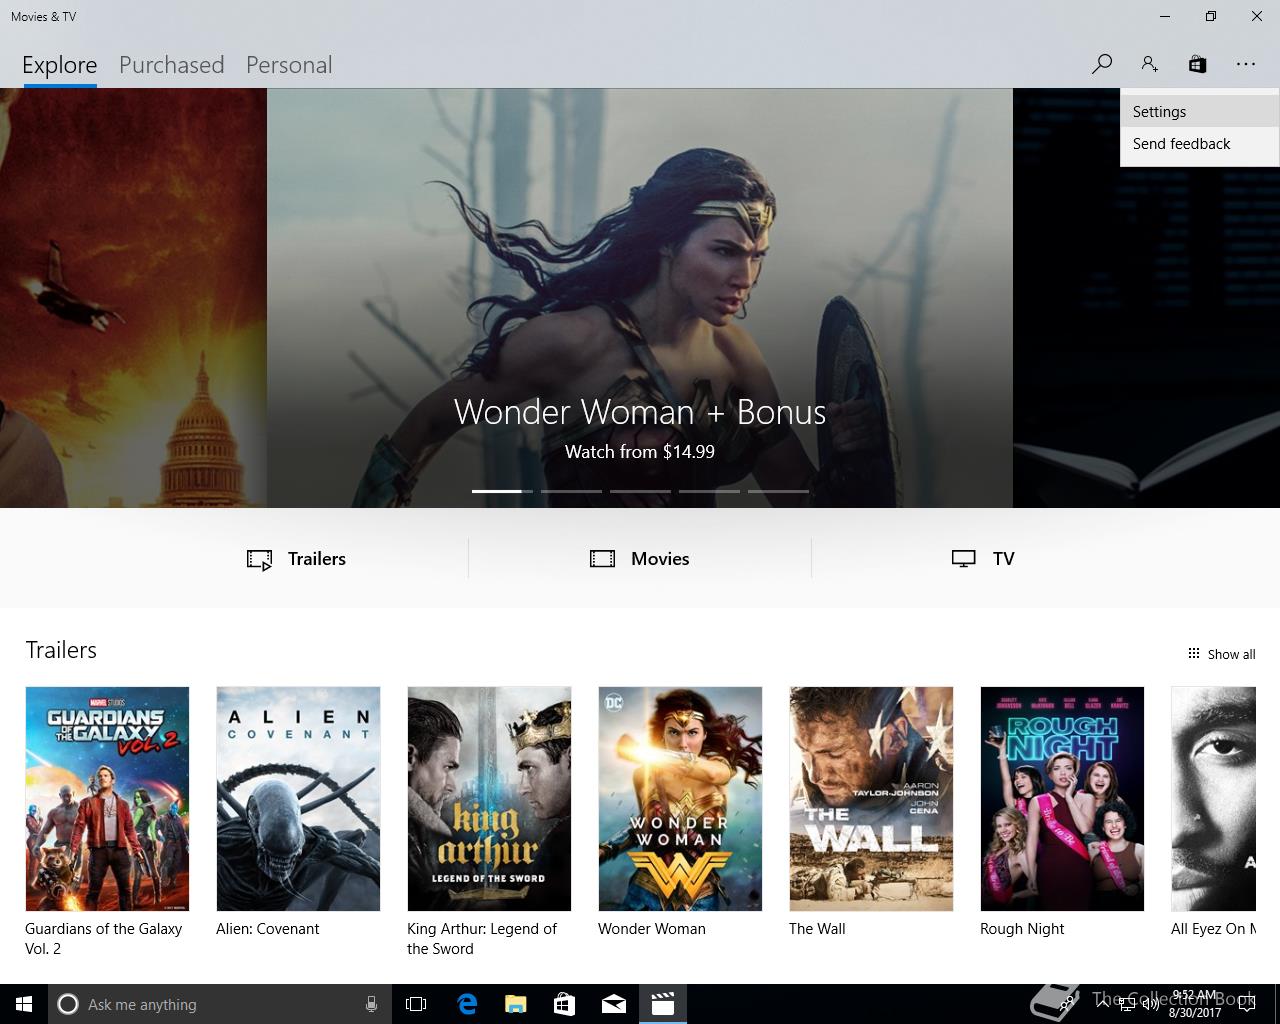Image resolution: width=1280 pixels, height=1024 pixels.
Task: Select second carousel page indicator
Action: click(x=571, y=491)
